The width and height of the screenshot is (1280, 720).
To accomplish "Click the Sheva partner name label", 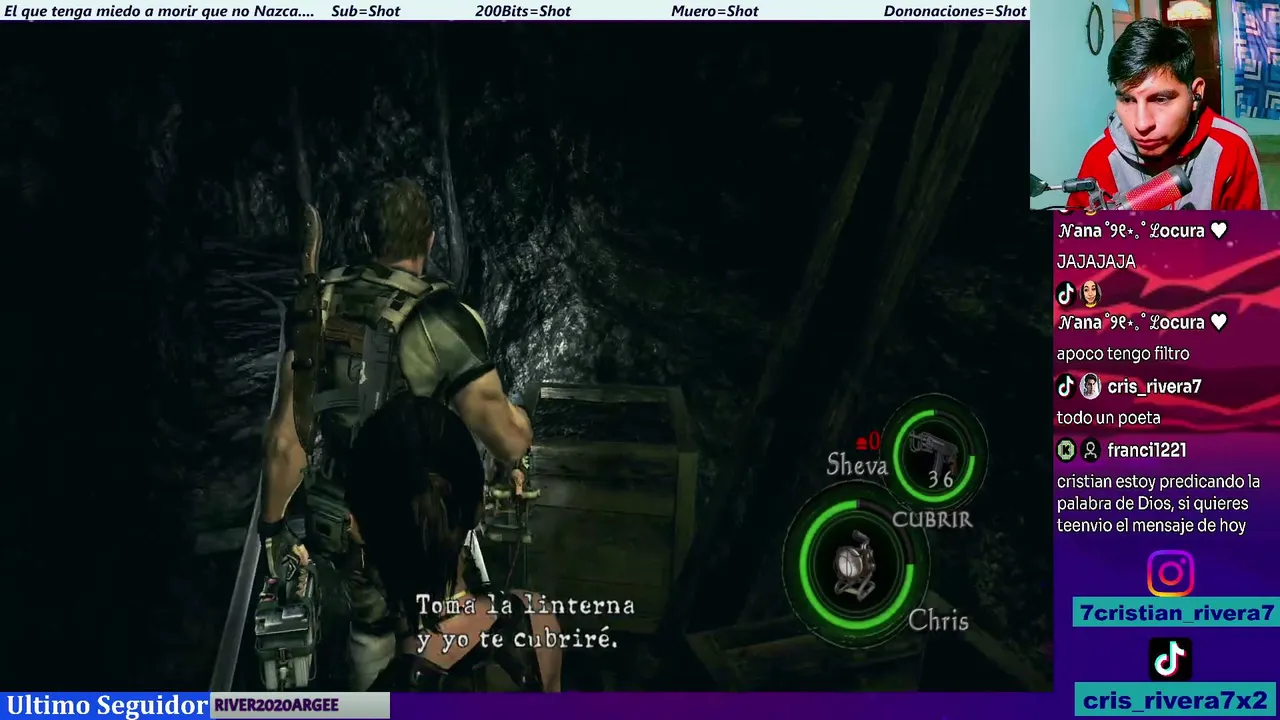I will (x=857, y=465).
